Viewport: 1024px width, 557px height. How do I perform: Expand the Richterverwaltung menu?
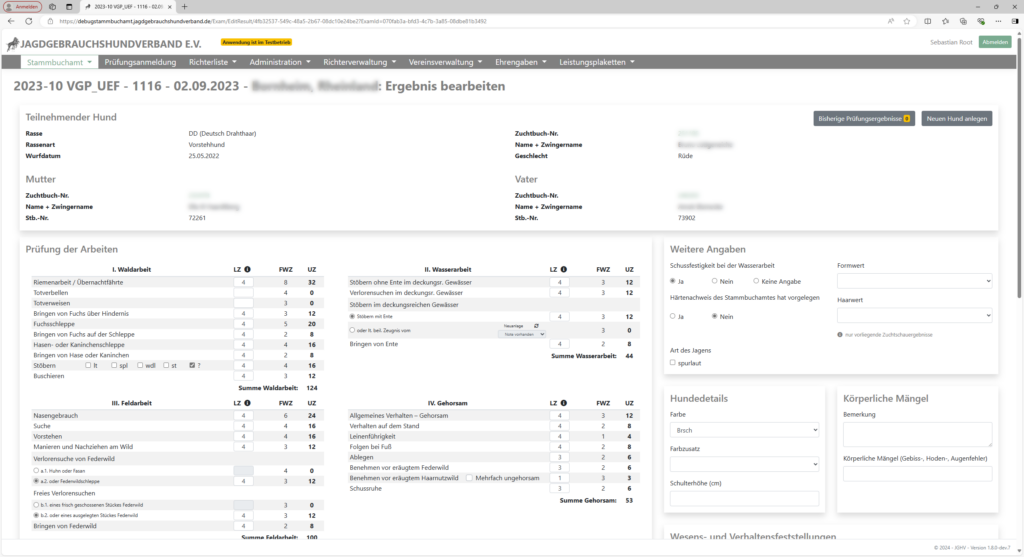(360, 62)
